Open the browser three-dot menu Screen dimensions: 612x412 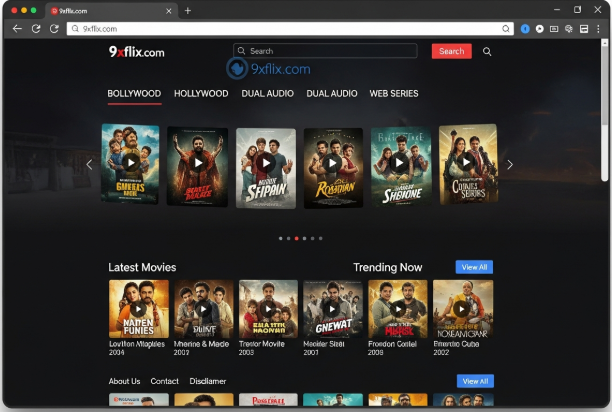pyautogui.click(x=598, y=29)
